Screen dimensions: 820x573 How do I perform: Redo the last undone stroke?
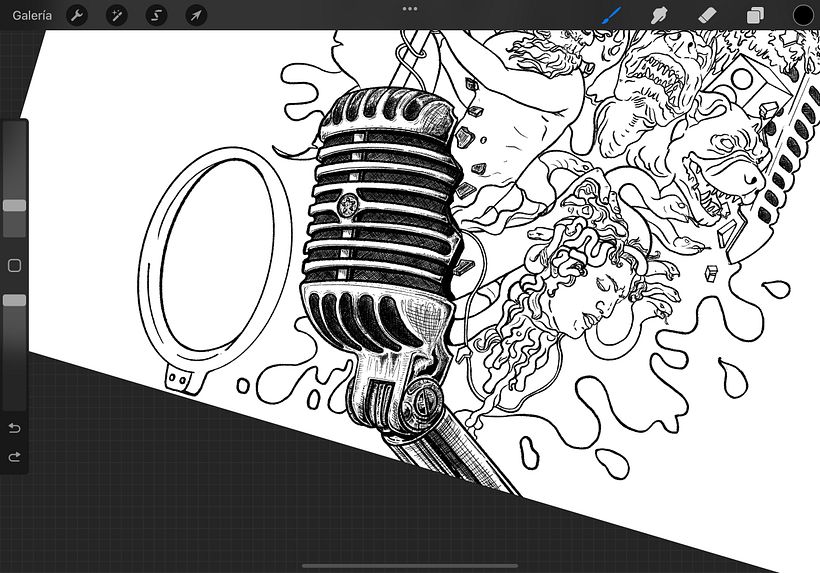[x=15, y=457]
